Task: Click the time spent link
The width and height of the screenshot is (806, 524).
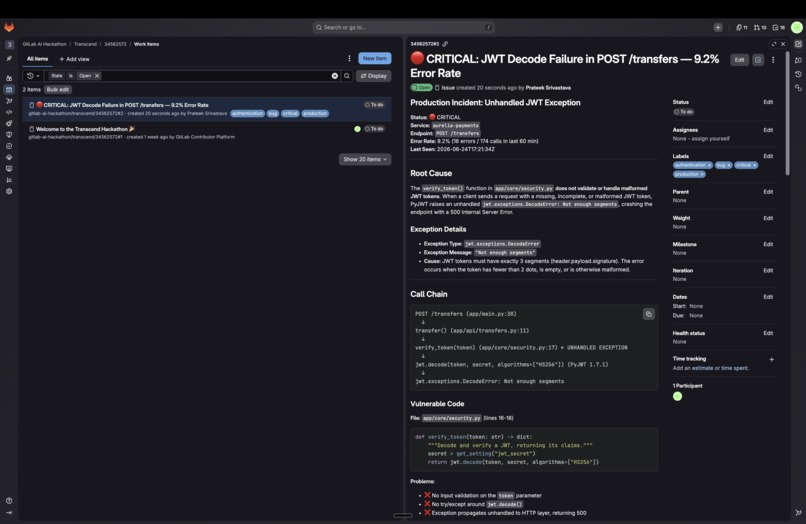Action: (735, 368)
